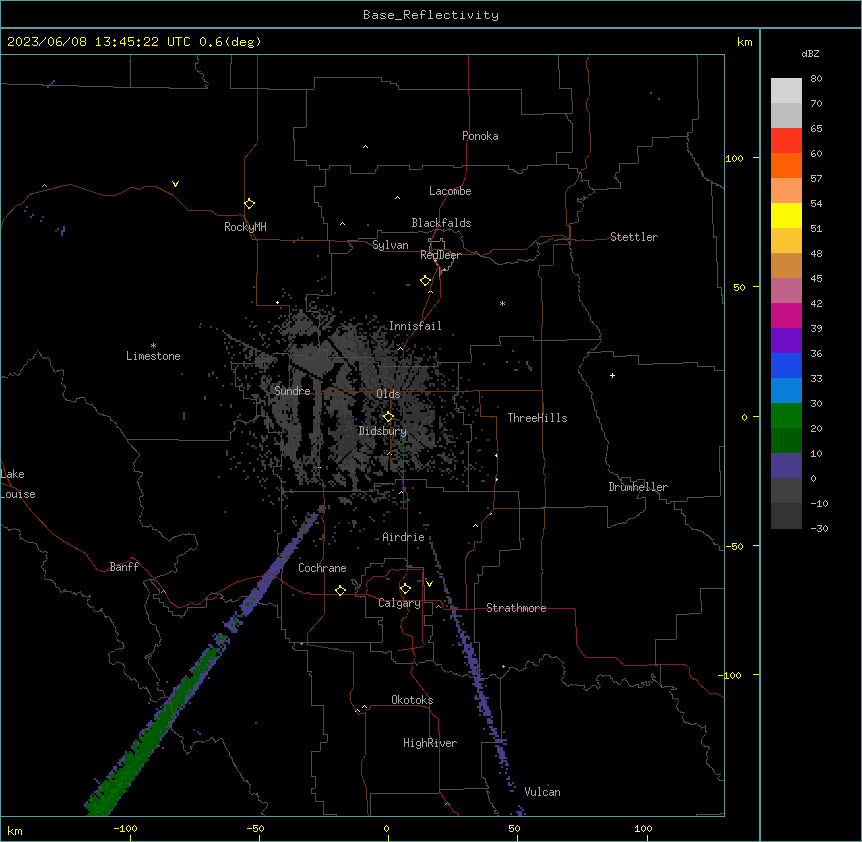Click the Base_Reflectivity title text
The image size is (862, 842).
click(431, 15)
